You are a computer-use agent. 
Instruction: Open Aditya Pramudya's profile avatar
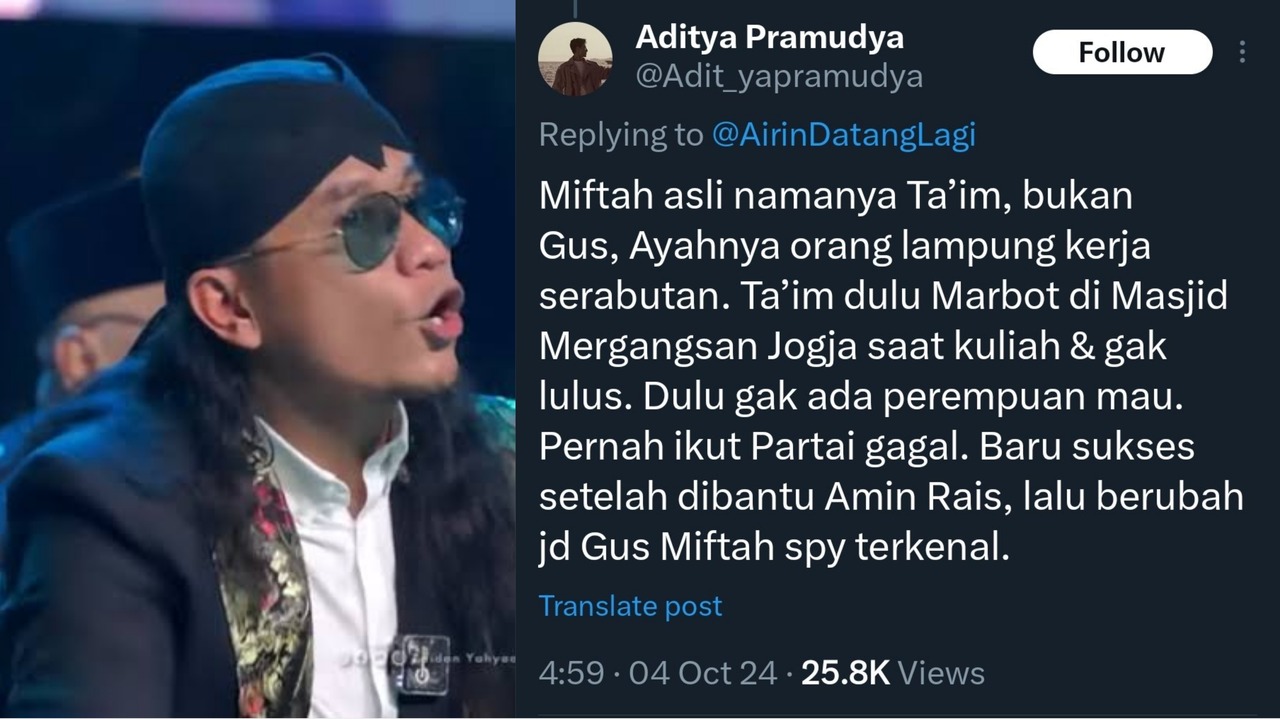(x=575, y=58)
